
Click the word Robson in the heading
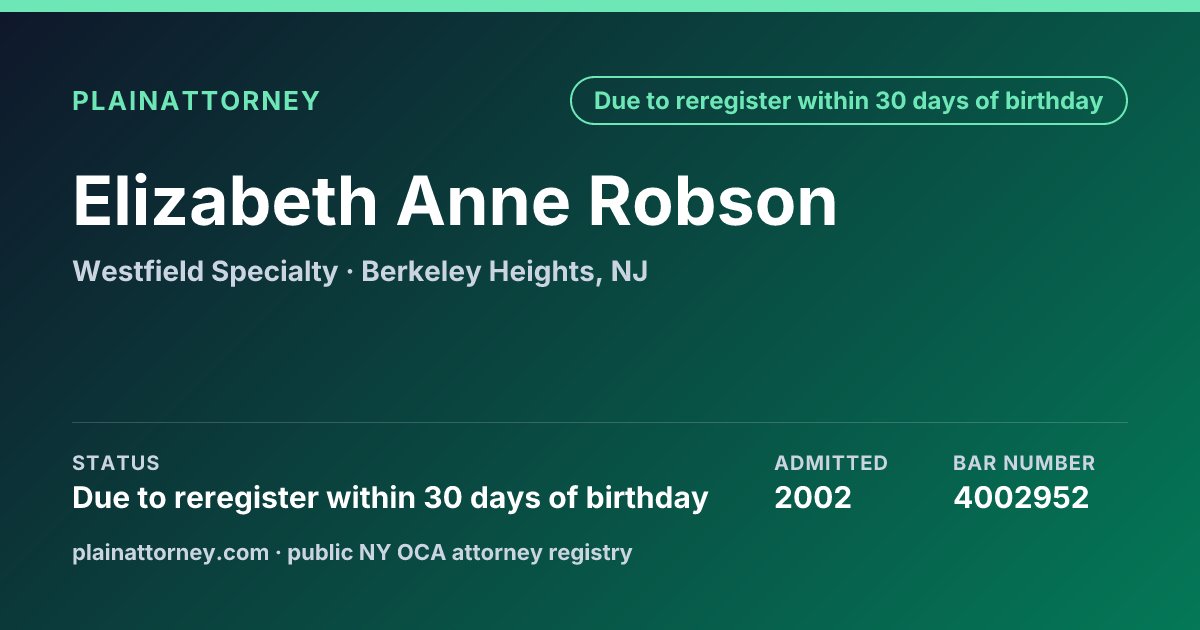pos(712,201)
